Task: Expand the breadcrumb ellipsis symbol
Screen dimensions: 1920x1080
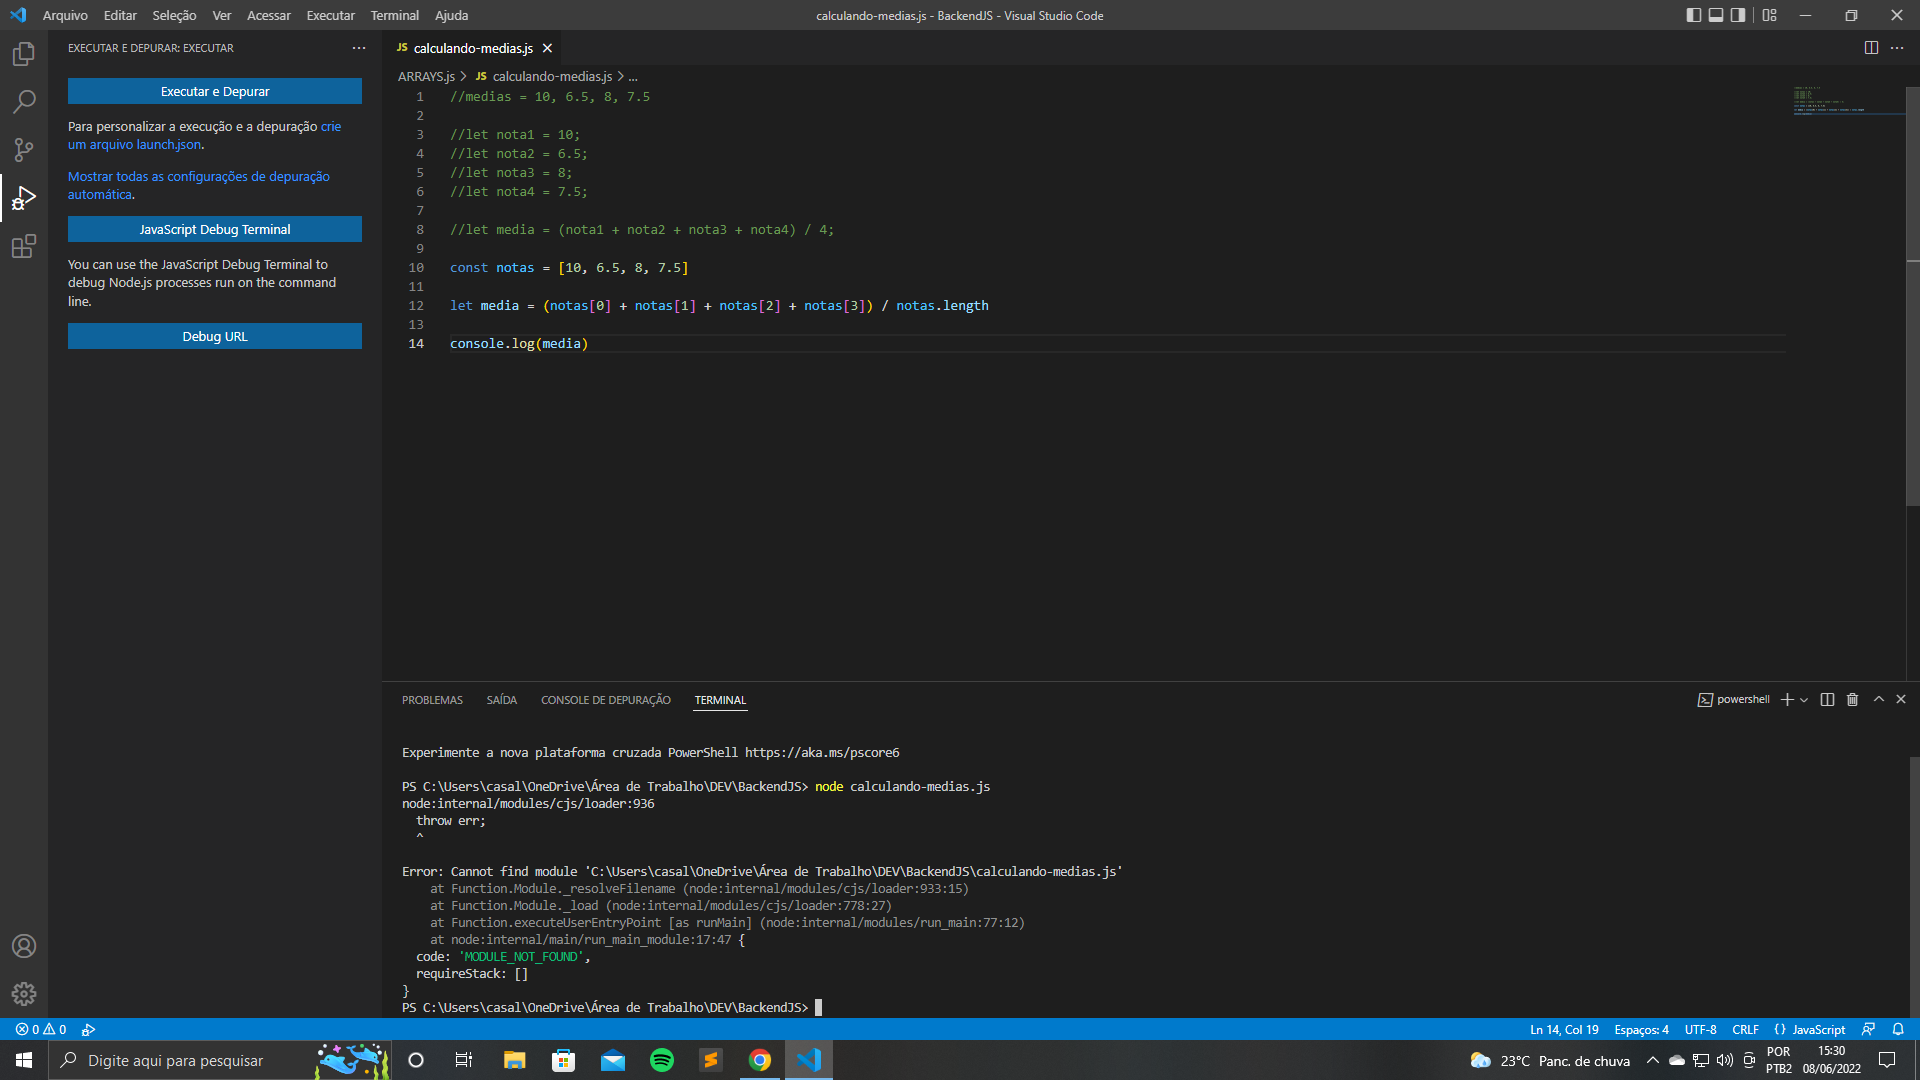Action: point(632,76)
